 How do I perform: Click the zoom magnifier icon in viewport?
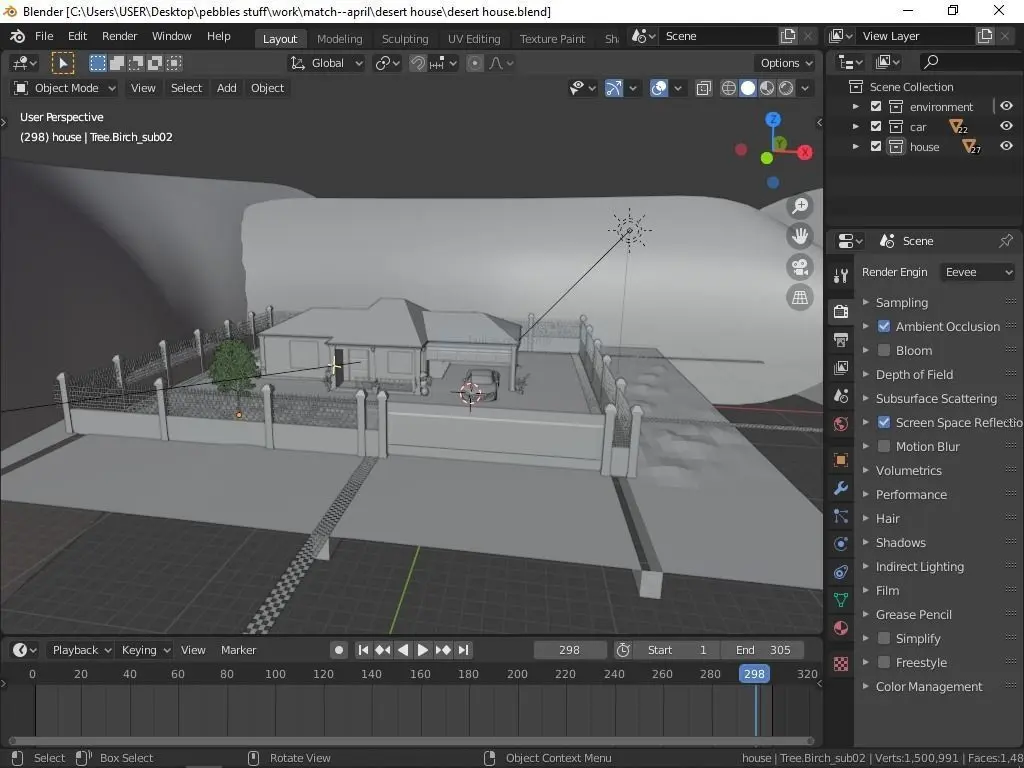click(x=800, y=207)
